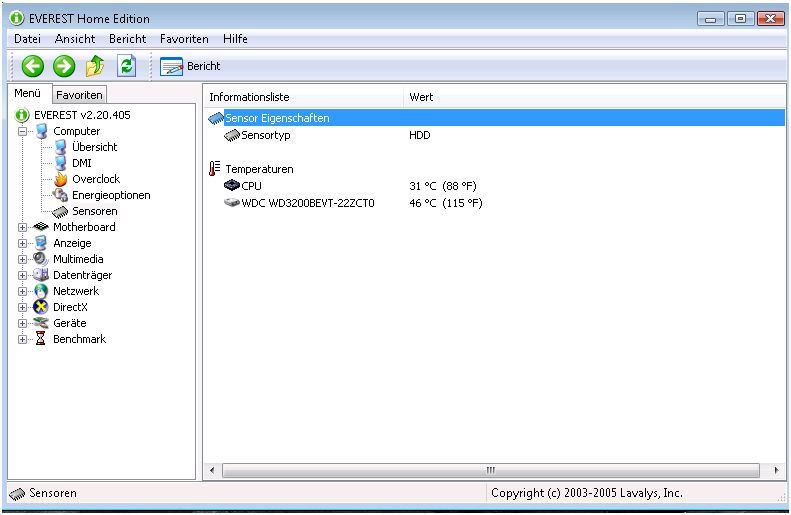Click the Sensoren status bar entry
The height and width of the screenshot is (515, 791).
click(43, 493)
